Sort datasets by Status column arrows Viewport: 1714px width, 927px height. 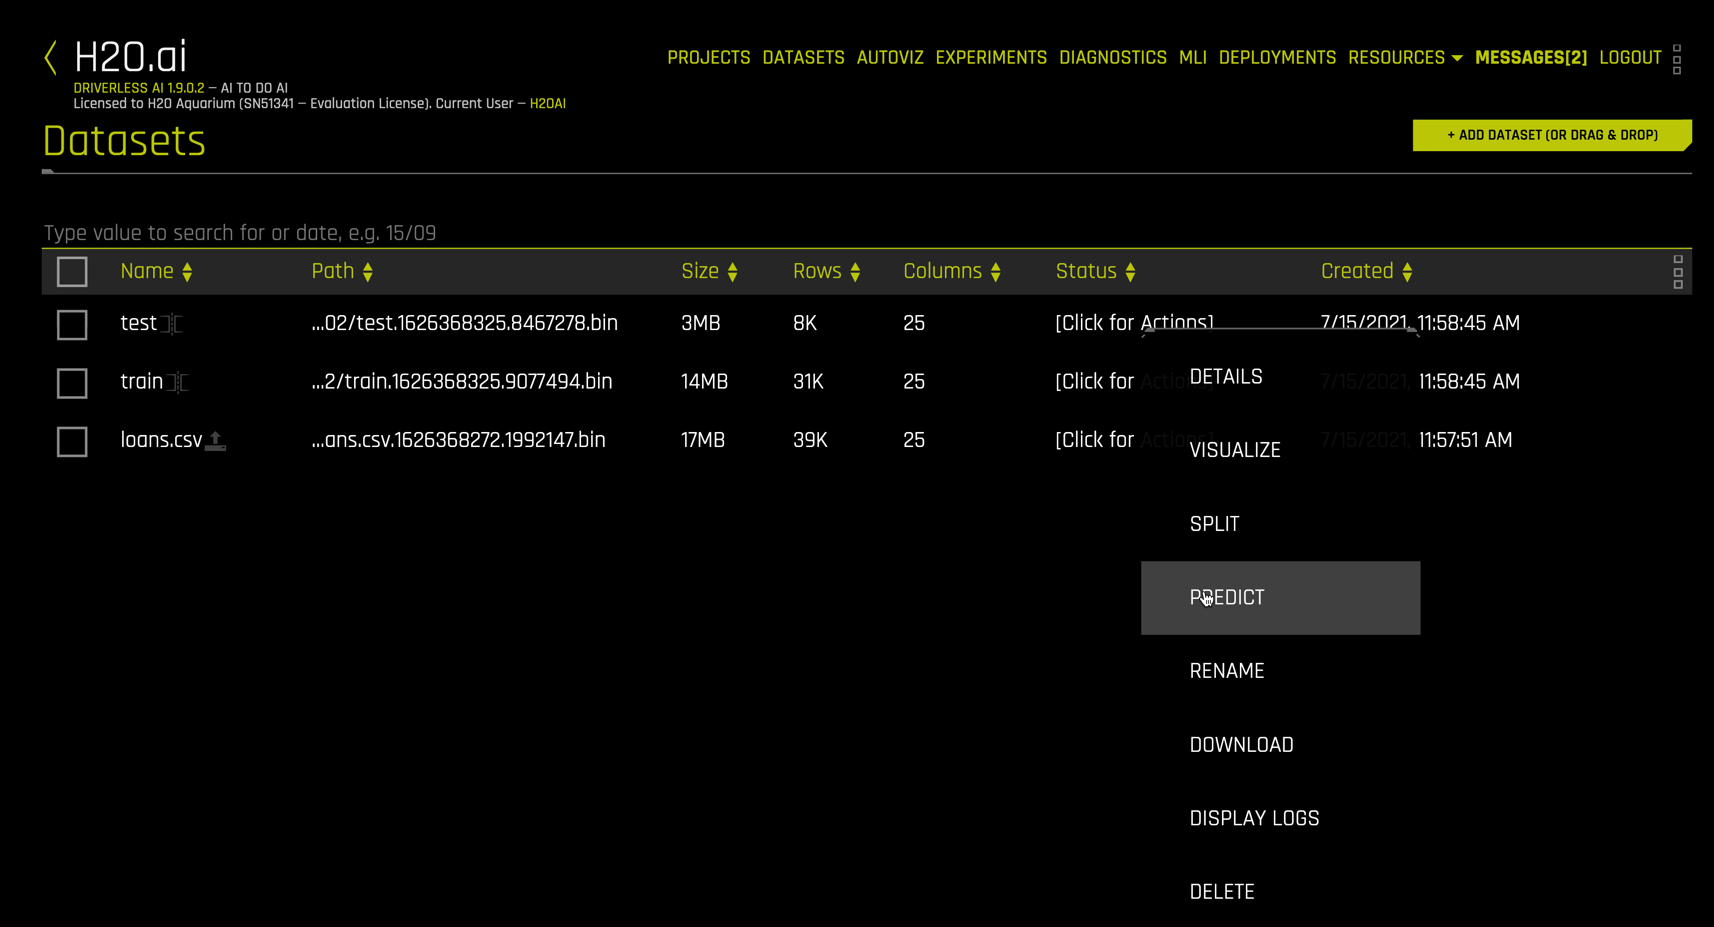coord(1131,272)
